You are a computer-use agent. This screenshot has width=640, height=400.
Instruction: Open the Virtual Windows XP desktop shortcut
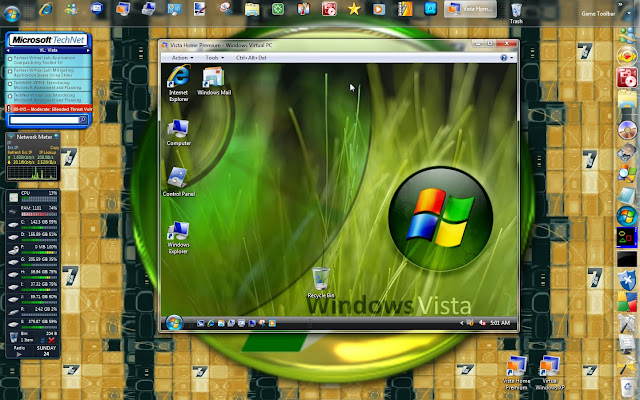(550, 373)
